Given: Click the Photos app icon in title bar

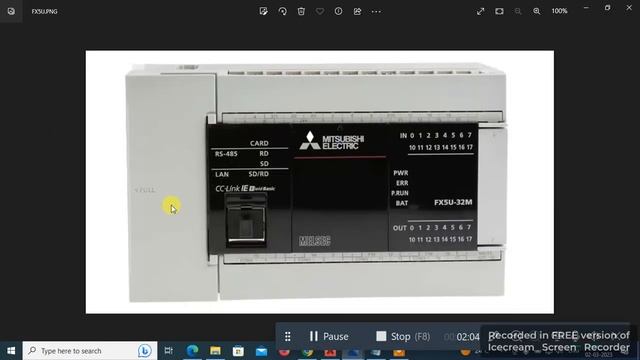Looking at the screenshot, I should 11,11.
